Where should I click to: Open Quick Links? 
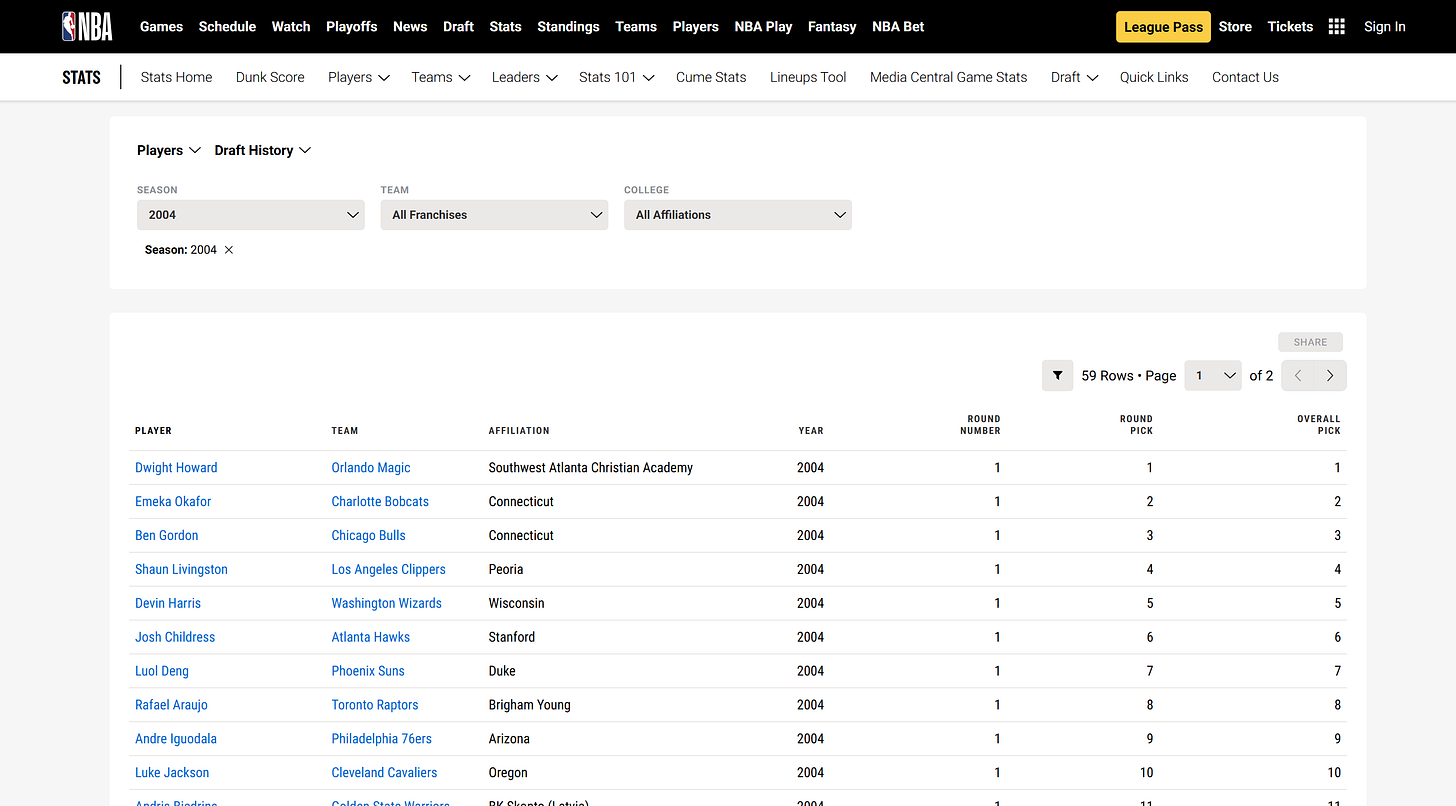[x=1154, y=77]
